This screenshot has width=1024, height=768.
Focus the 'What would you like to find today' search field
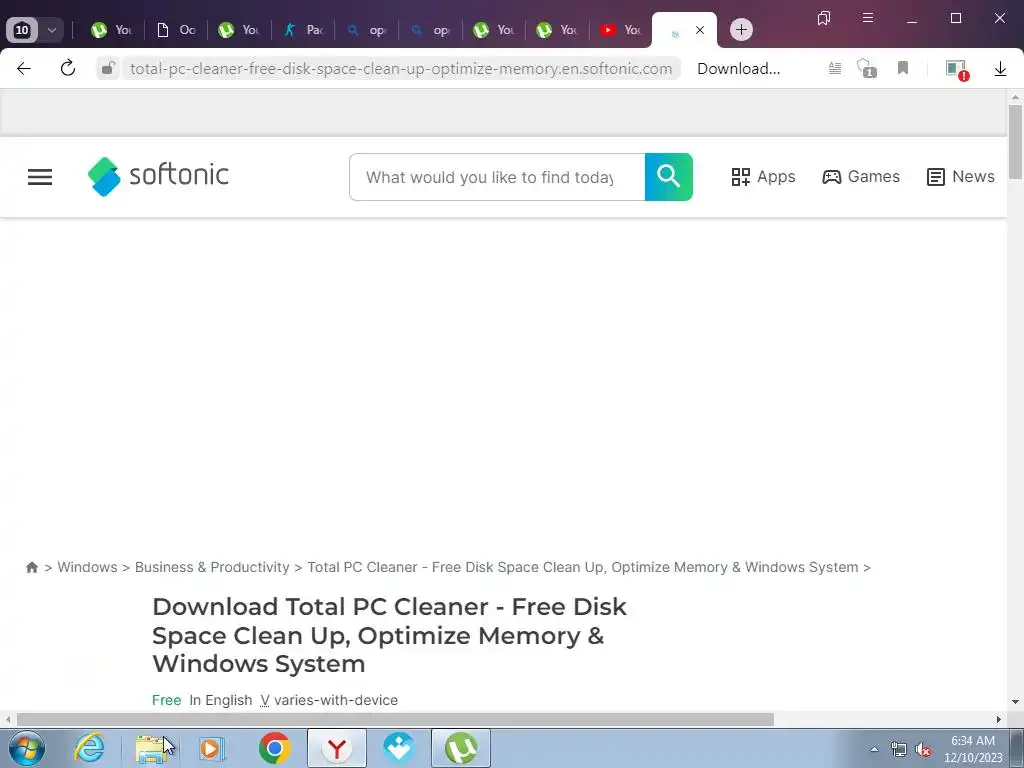497,177
